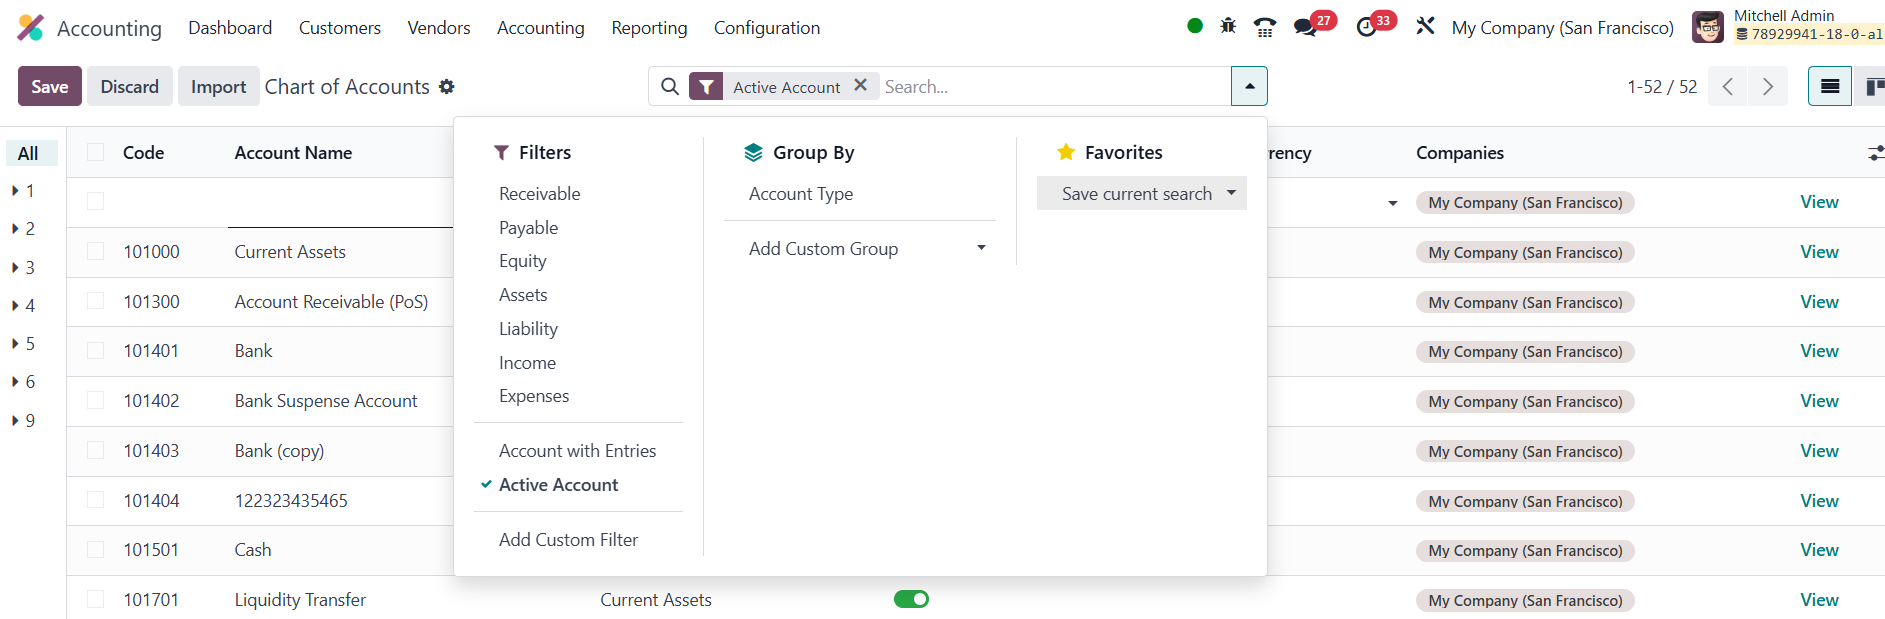Image resolution: width=1885 pixels, height=619 pixels.
Task: Click the Chart of Accounts gear icon
Action: click(x=447, y=87)
